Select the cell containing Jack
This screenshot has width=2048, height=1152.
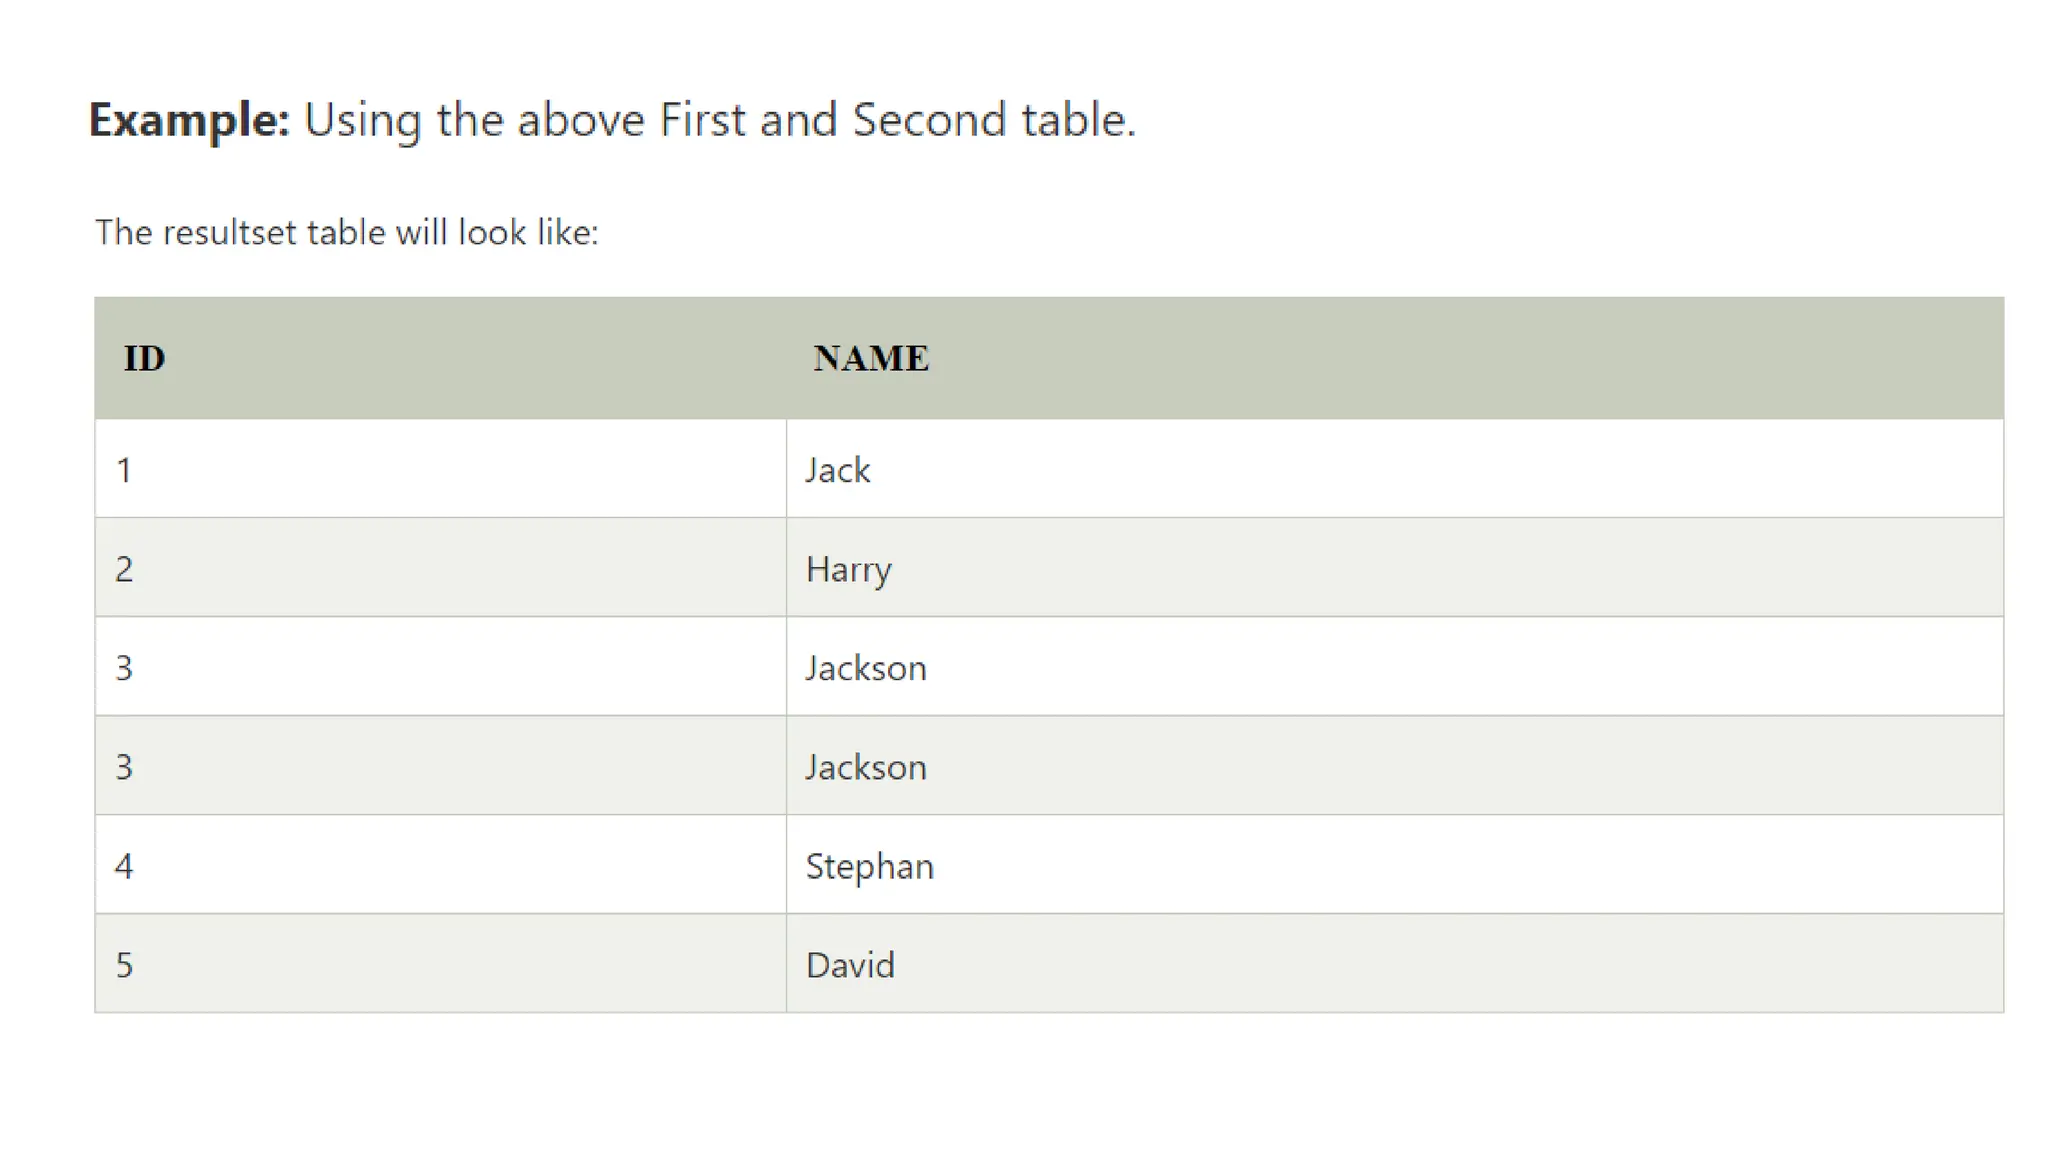838,470
